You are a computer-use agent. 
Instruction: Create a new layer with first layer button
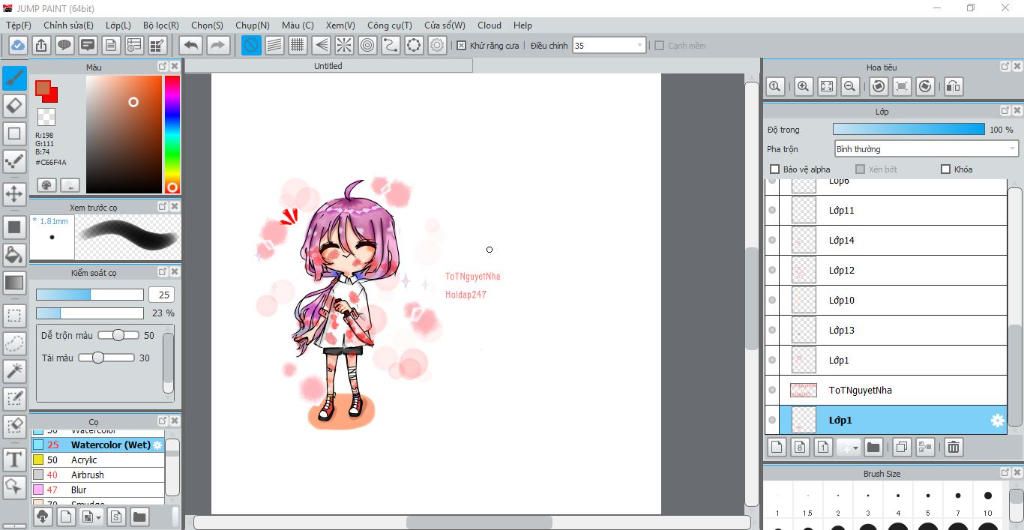[x=776, y=447]
